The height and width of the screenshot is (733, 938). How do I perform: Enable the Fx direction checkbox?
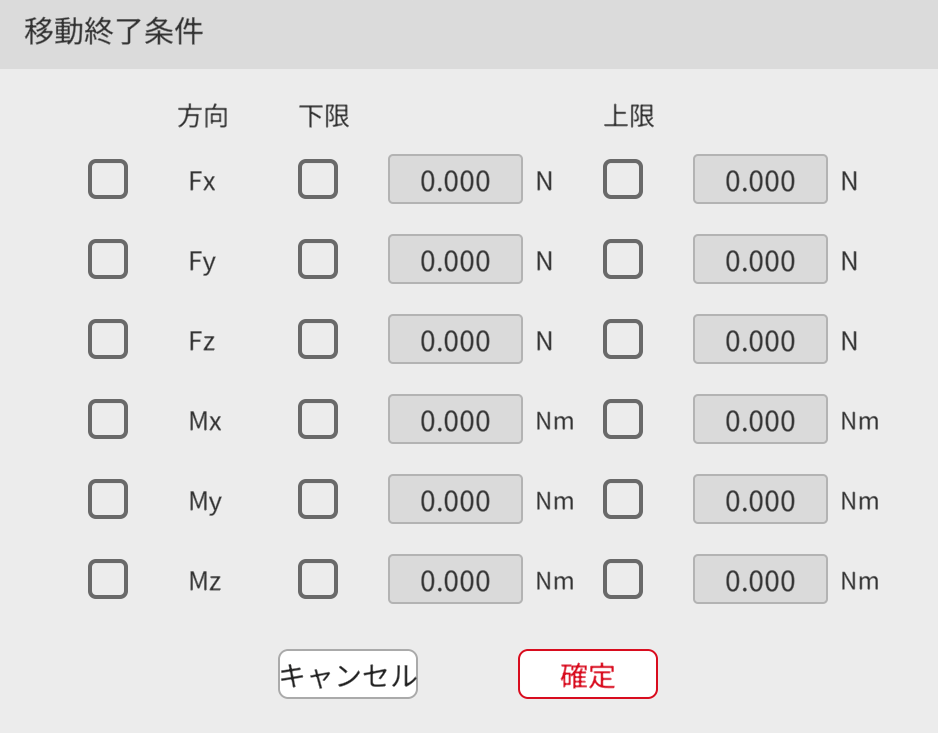pos(108,180)
